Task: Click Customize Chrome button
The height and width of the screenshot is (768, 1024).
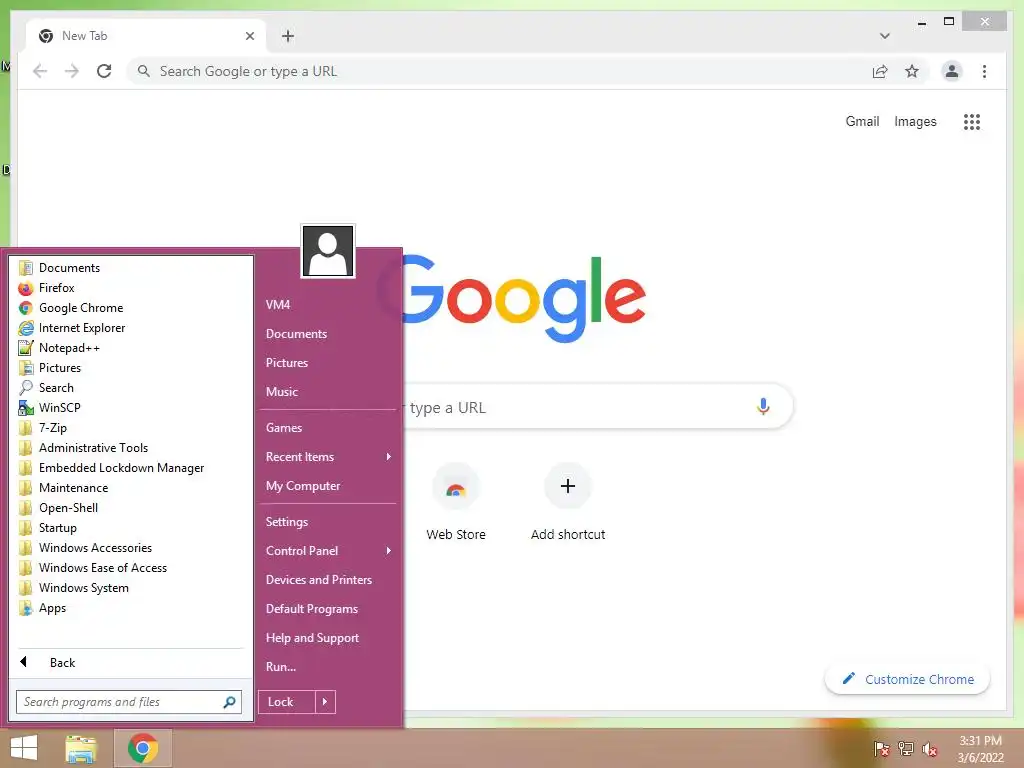Action: [908, 679]
